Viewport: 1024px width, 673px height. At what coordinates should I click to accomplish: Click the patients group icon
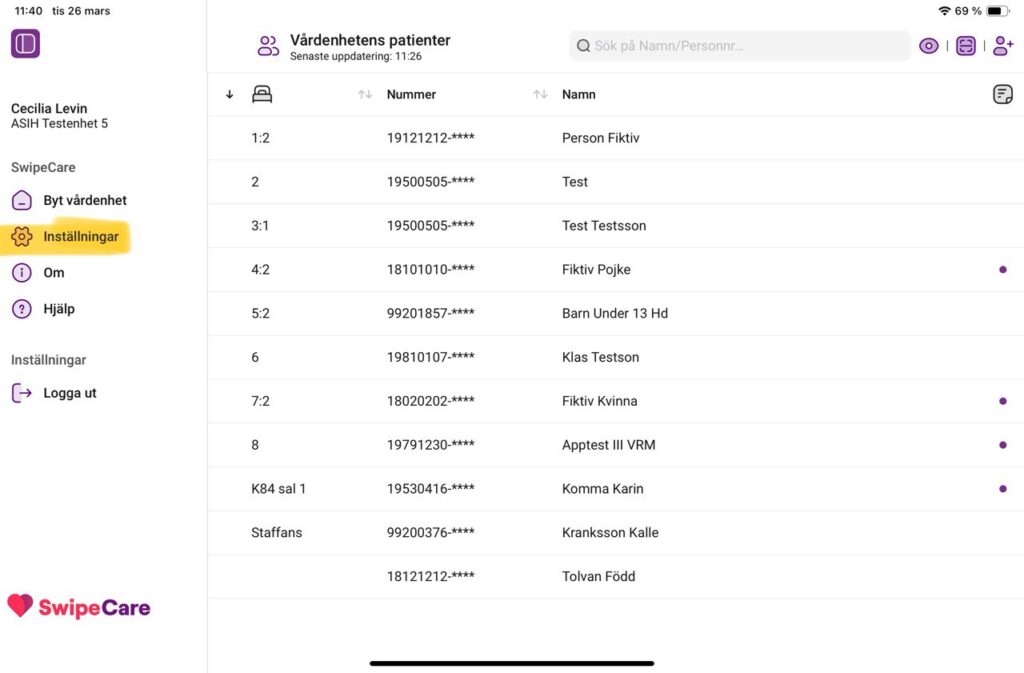click(268, 46)
